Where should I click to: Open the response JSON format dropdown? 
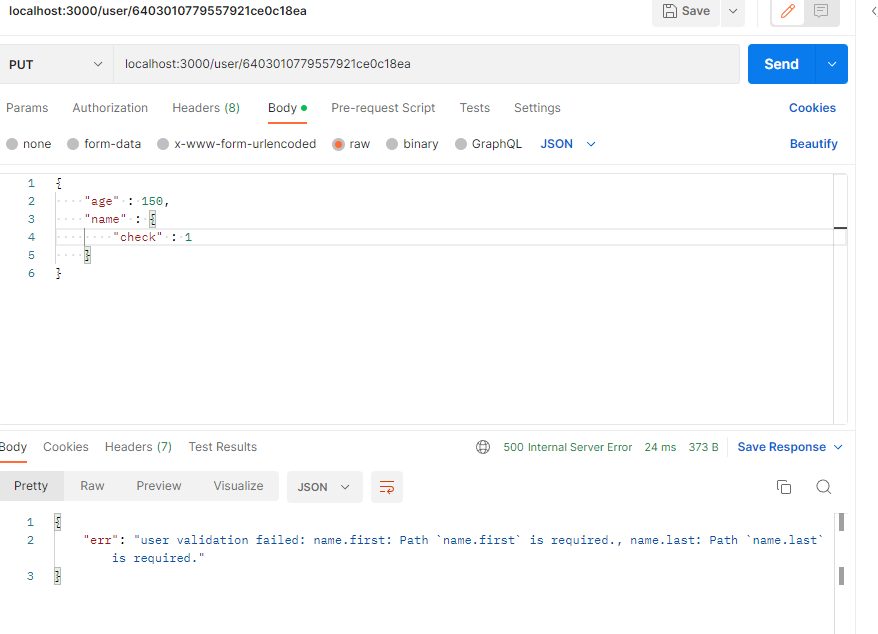[324, 487]
